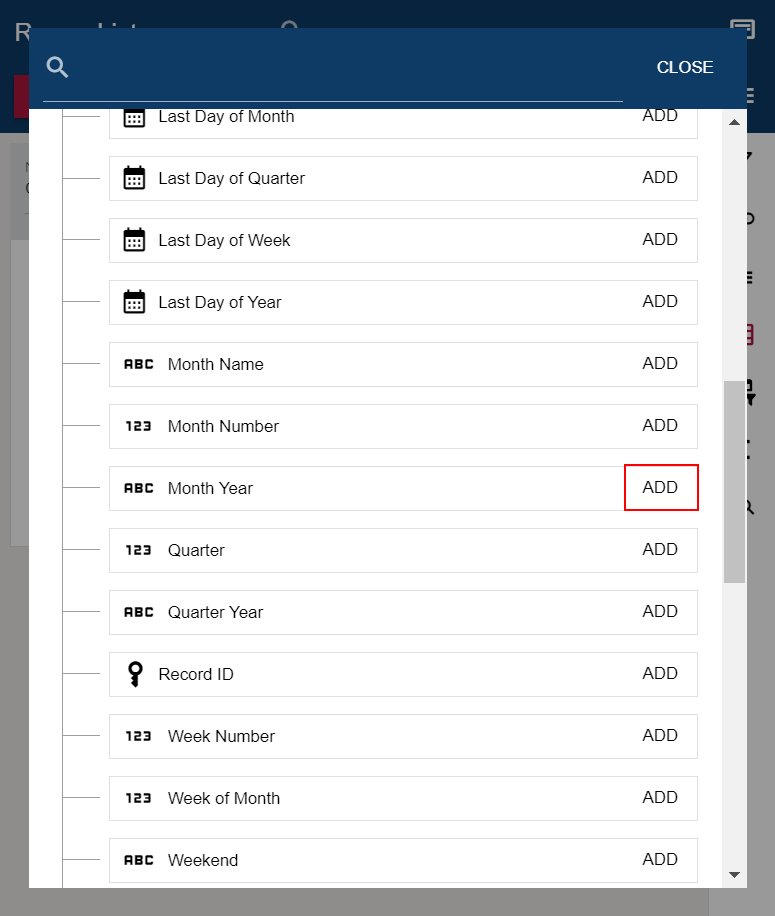
Task: Click the search magnifier icon in dialog header
Action: pyautogui.click(x=57, y=67)
